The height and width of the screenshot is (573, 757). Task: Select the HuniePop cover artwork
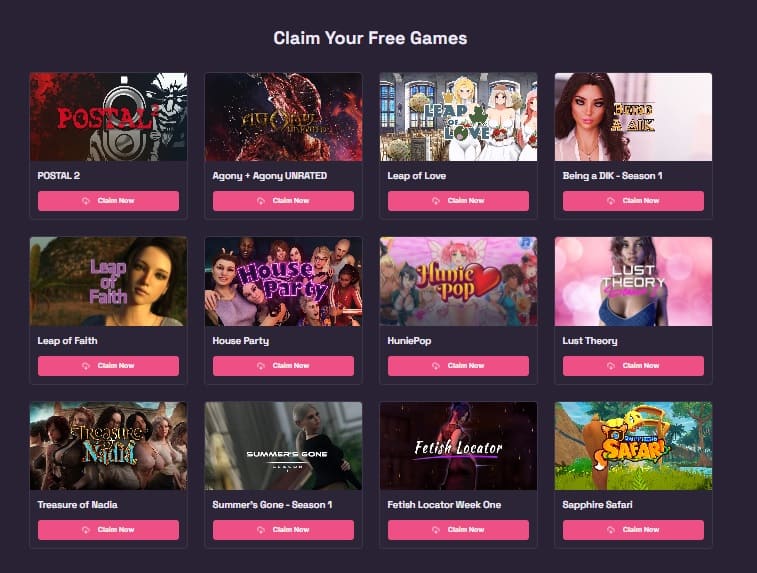[x=458, y=281]
